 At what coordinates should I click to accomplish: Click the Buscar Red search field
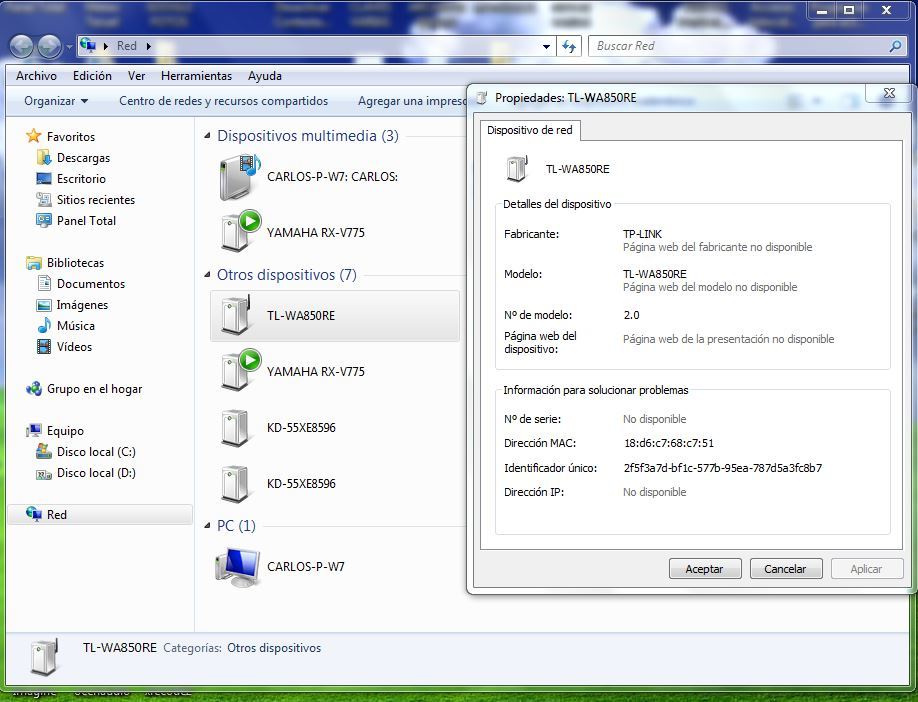(x=738, y=46)
